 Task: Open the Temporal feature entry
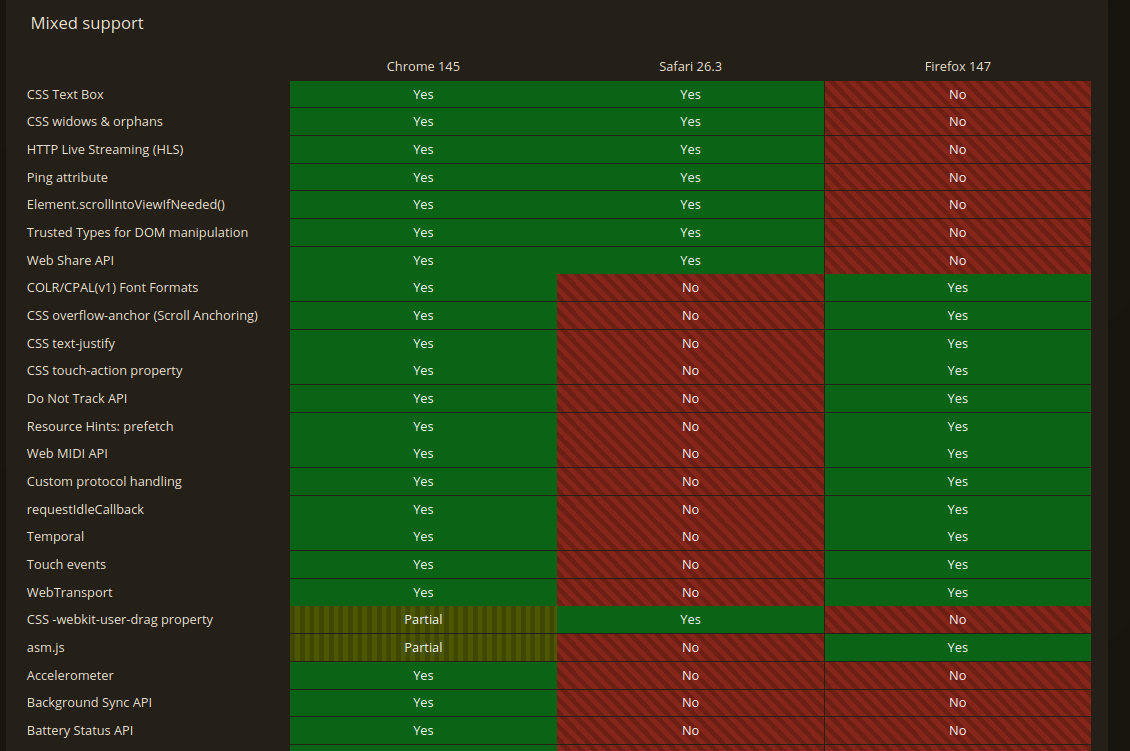55,536
